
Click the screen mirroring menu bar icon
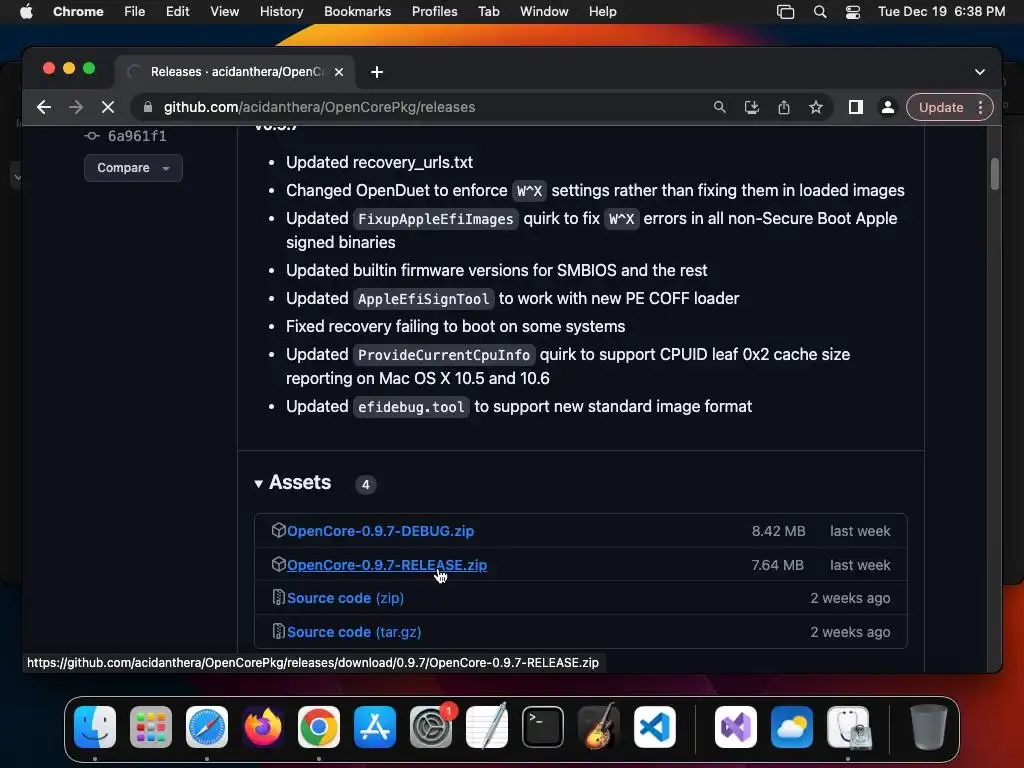786,12
